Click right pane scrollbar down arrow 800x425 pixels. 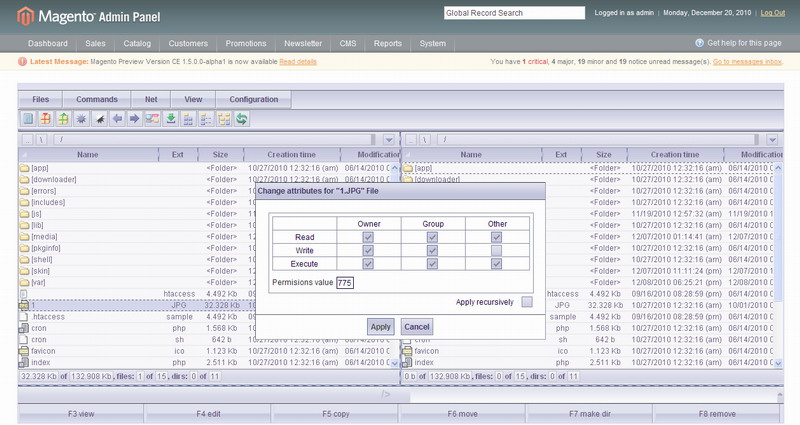(x=778, y=363)
